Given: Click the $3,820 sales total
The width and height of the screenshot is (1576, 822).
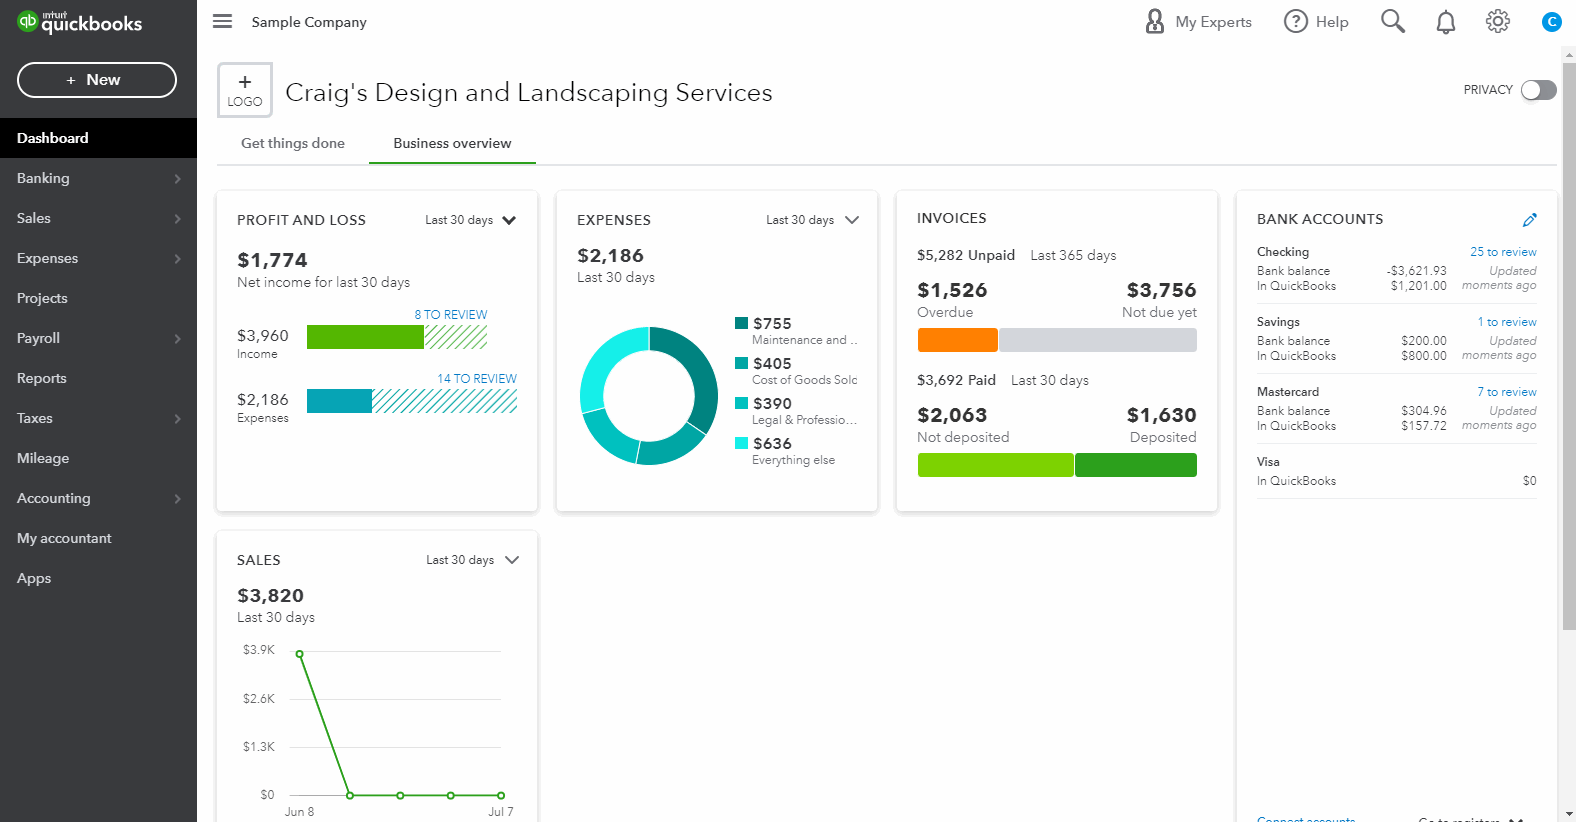Looking at the screenshot, I should pos(270,595).
